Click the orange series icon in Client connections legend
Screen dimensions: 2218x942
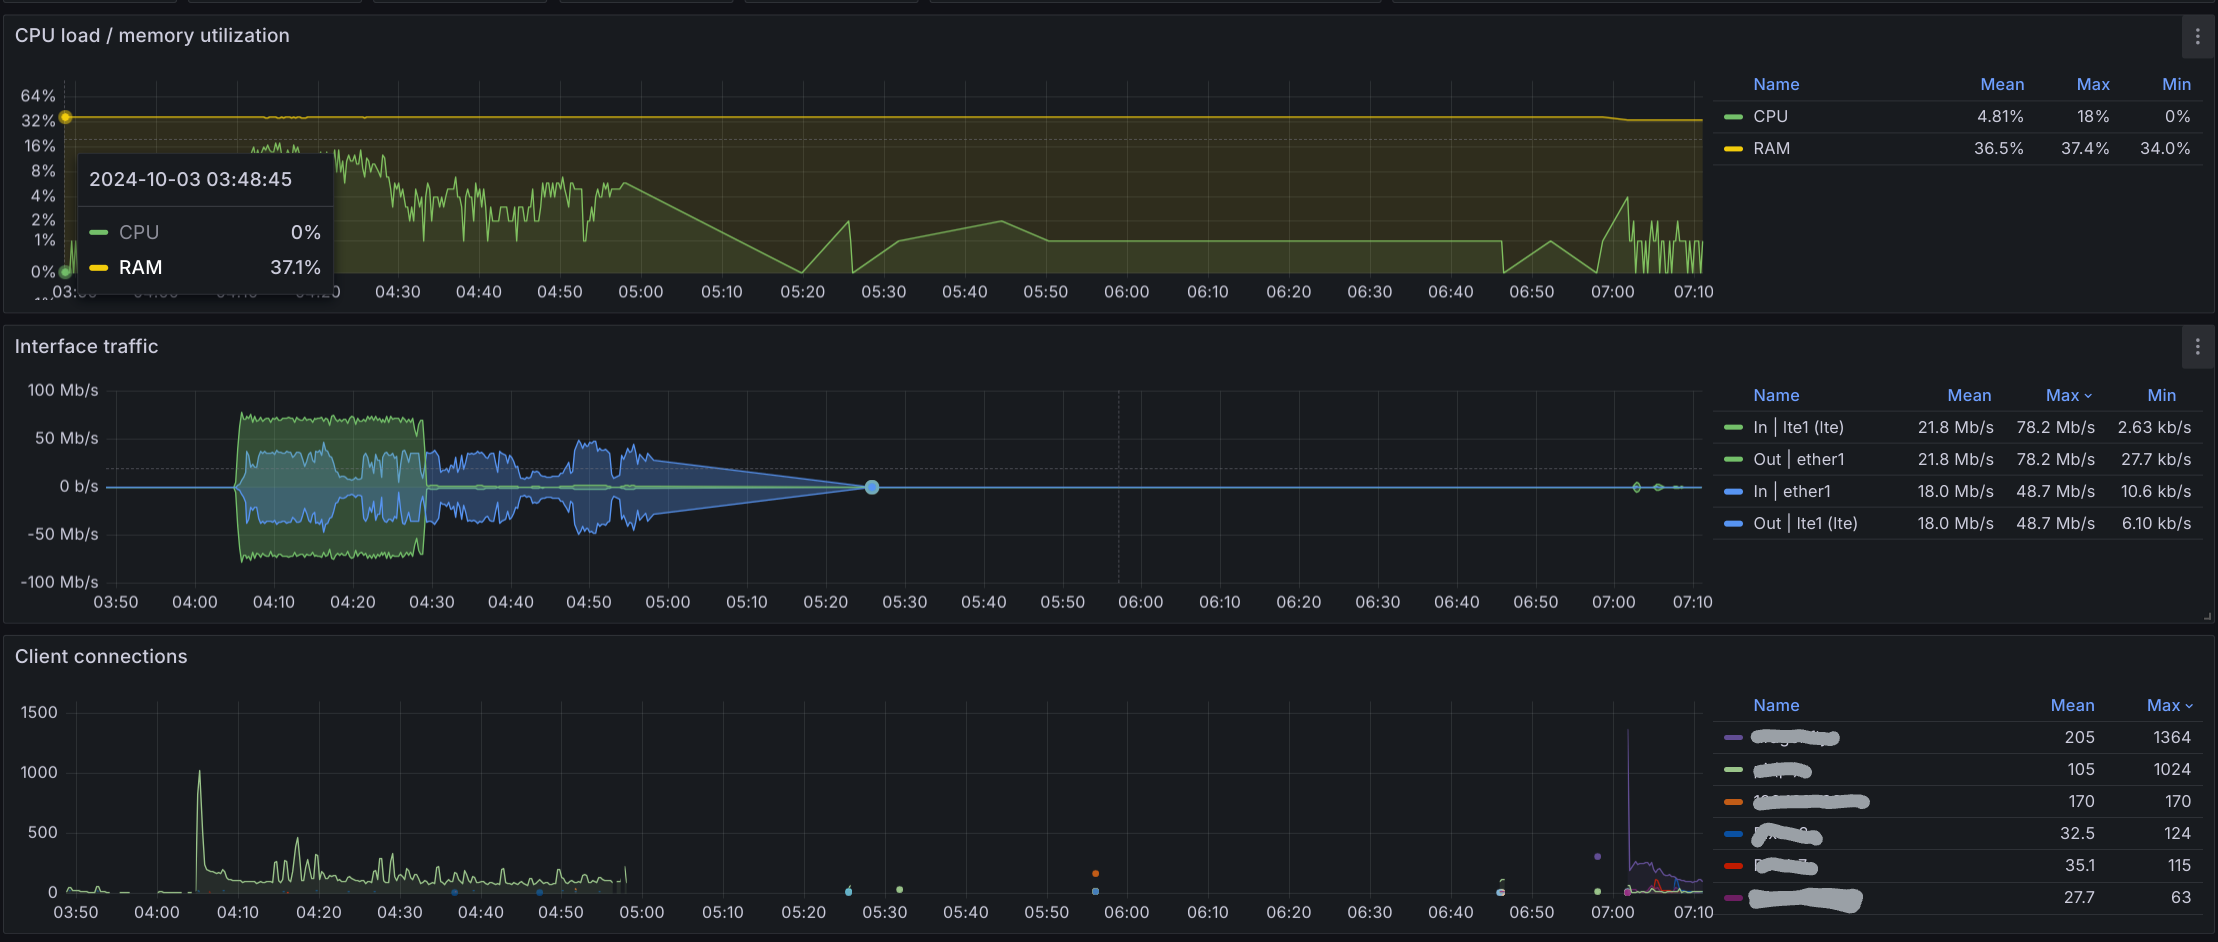[1733, 801]
